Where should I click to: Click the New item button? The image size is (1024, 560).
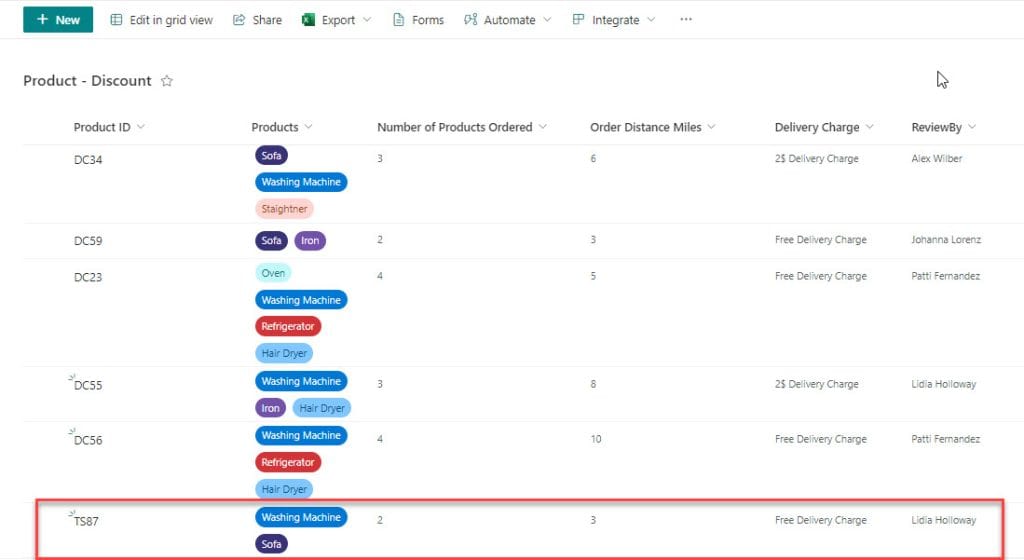57,20
